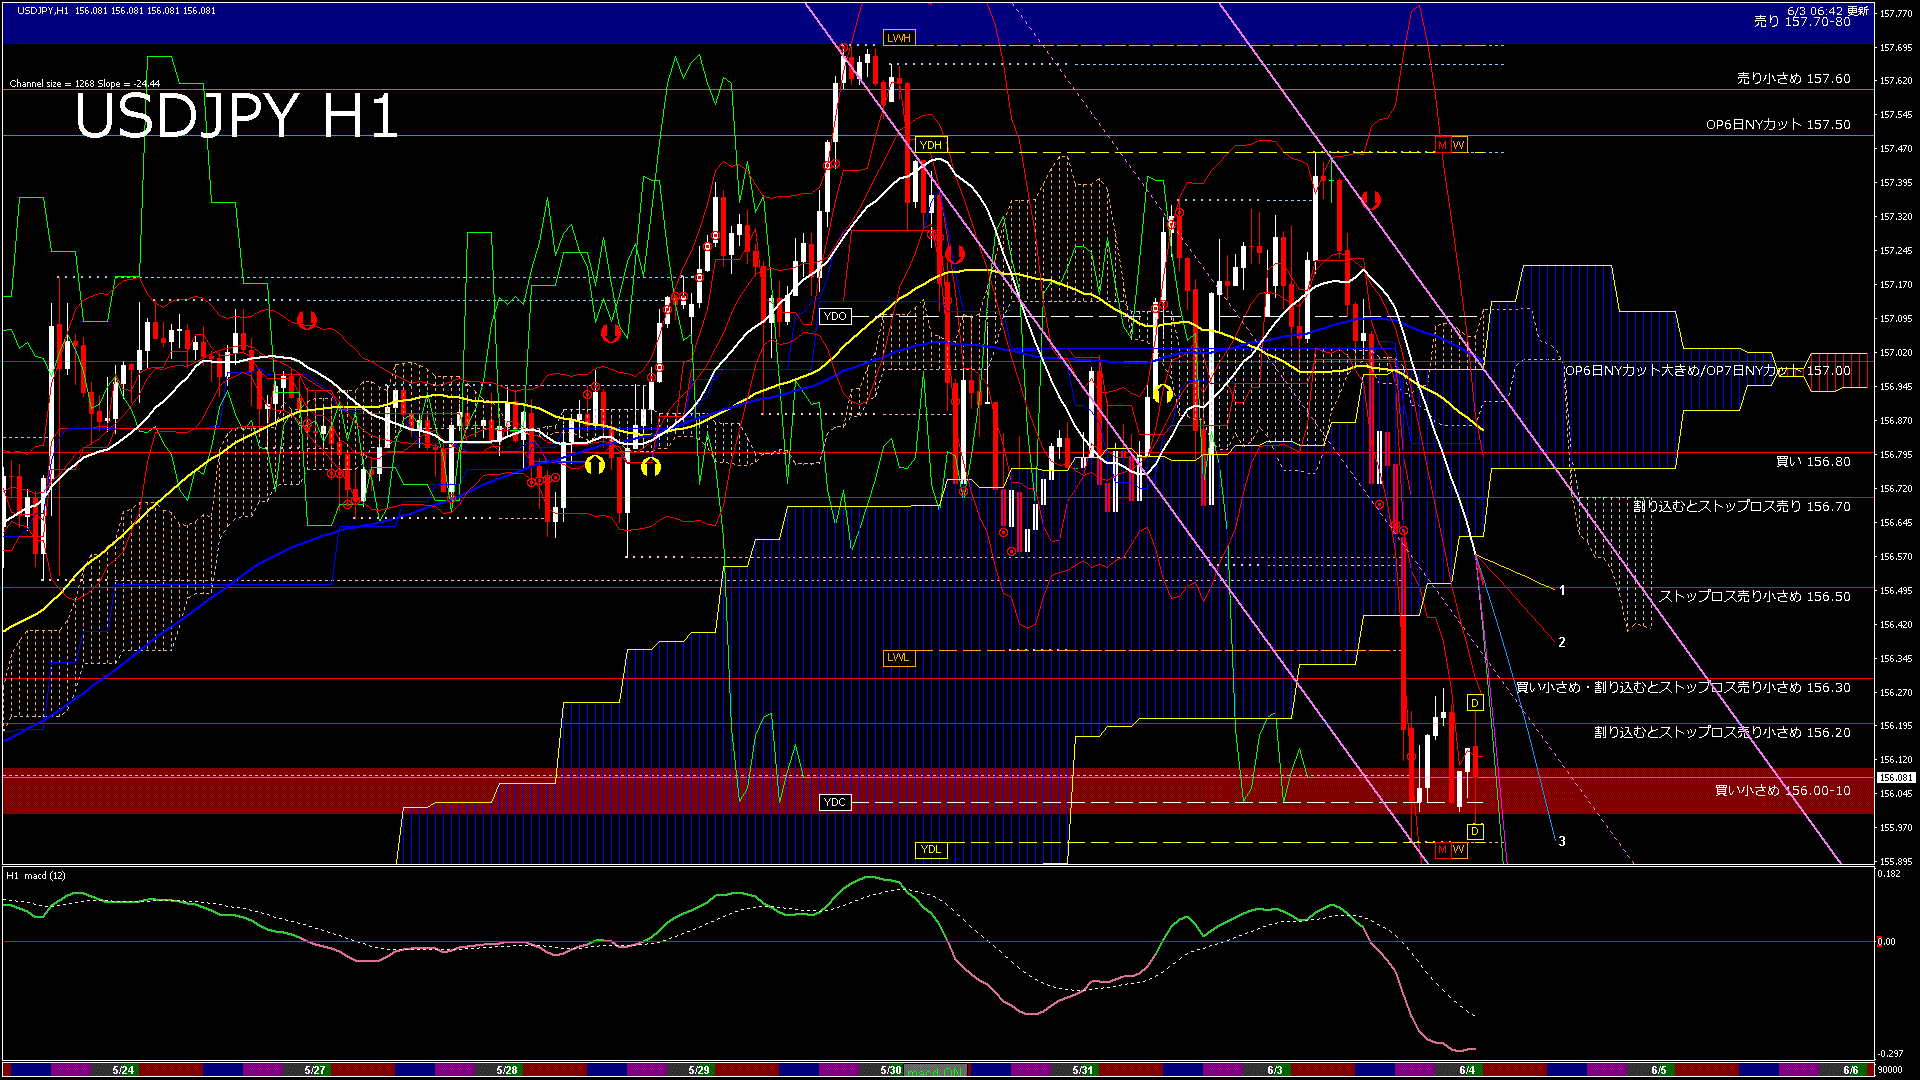Click the red arrow signal above the 6/3 peak
The image size is (1920, 1080).
pos(1371,200)
